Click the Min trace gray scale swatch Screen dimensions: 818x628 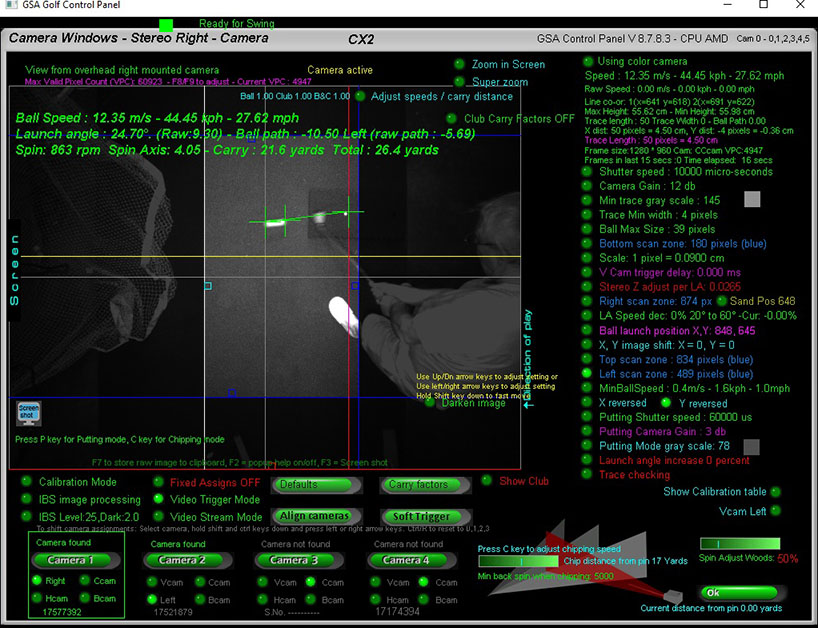[x=752, y=199]
